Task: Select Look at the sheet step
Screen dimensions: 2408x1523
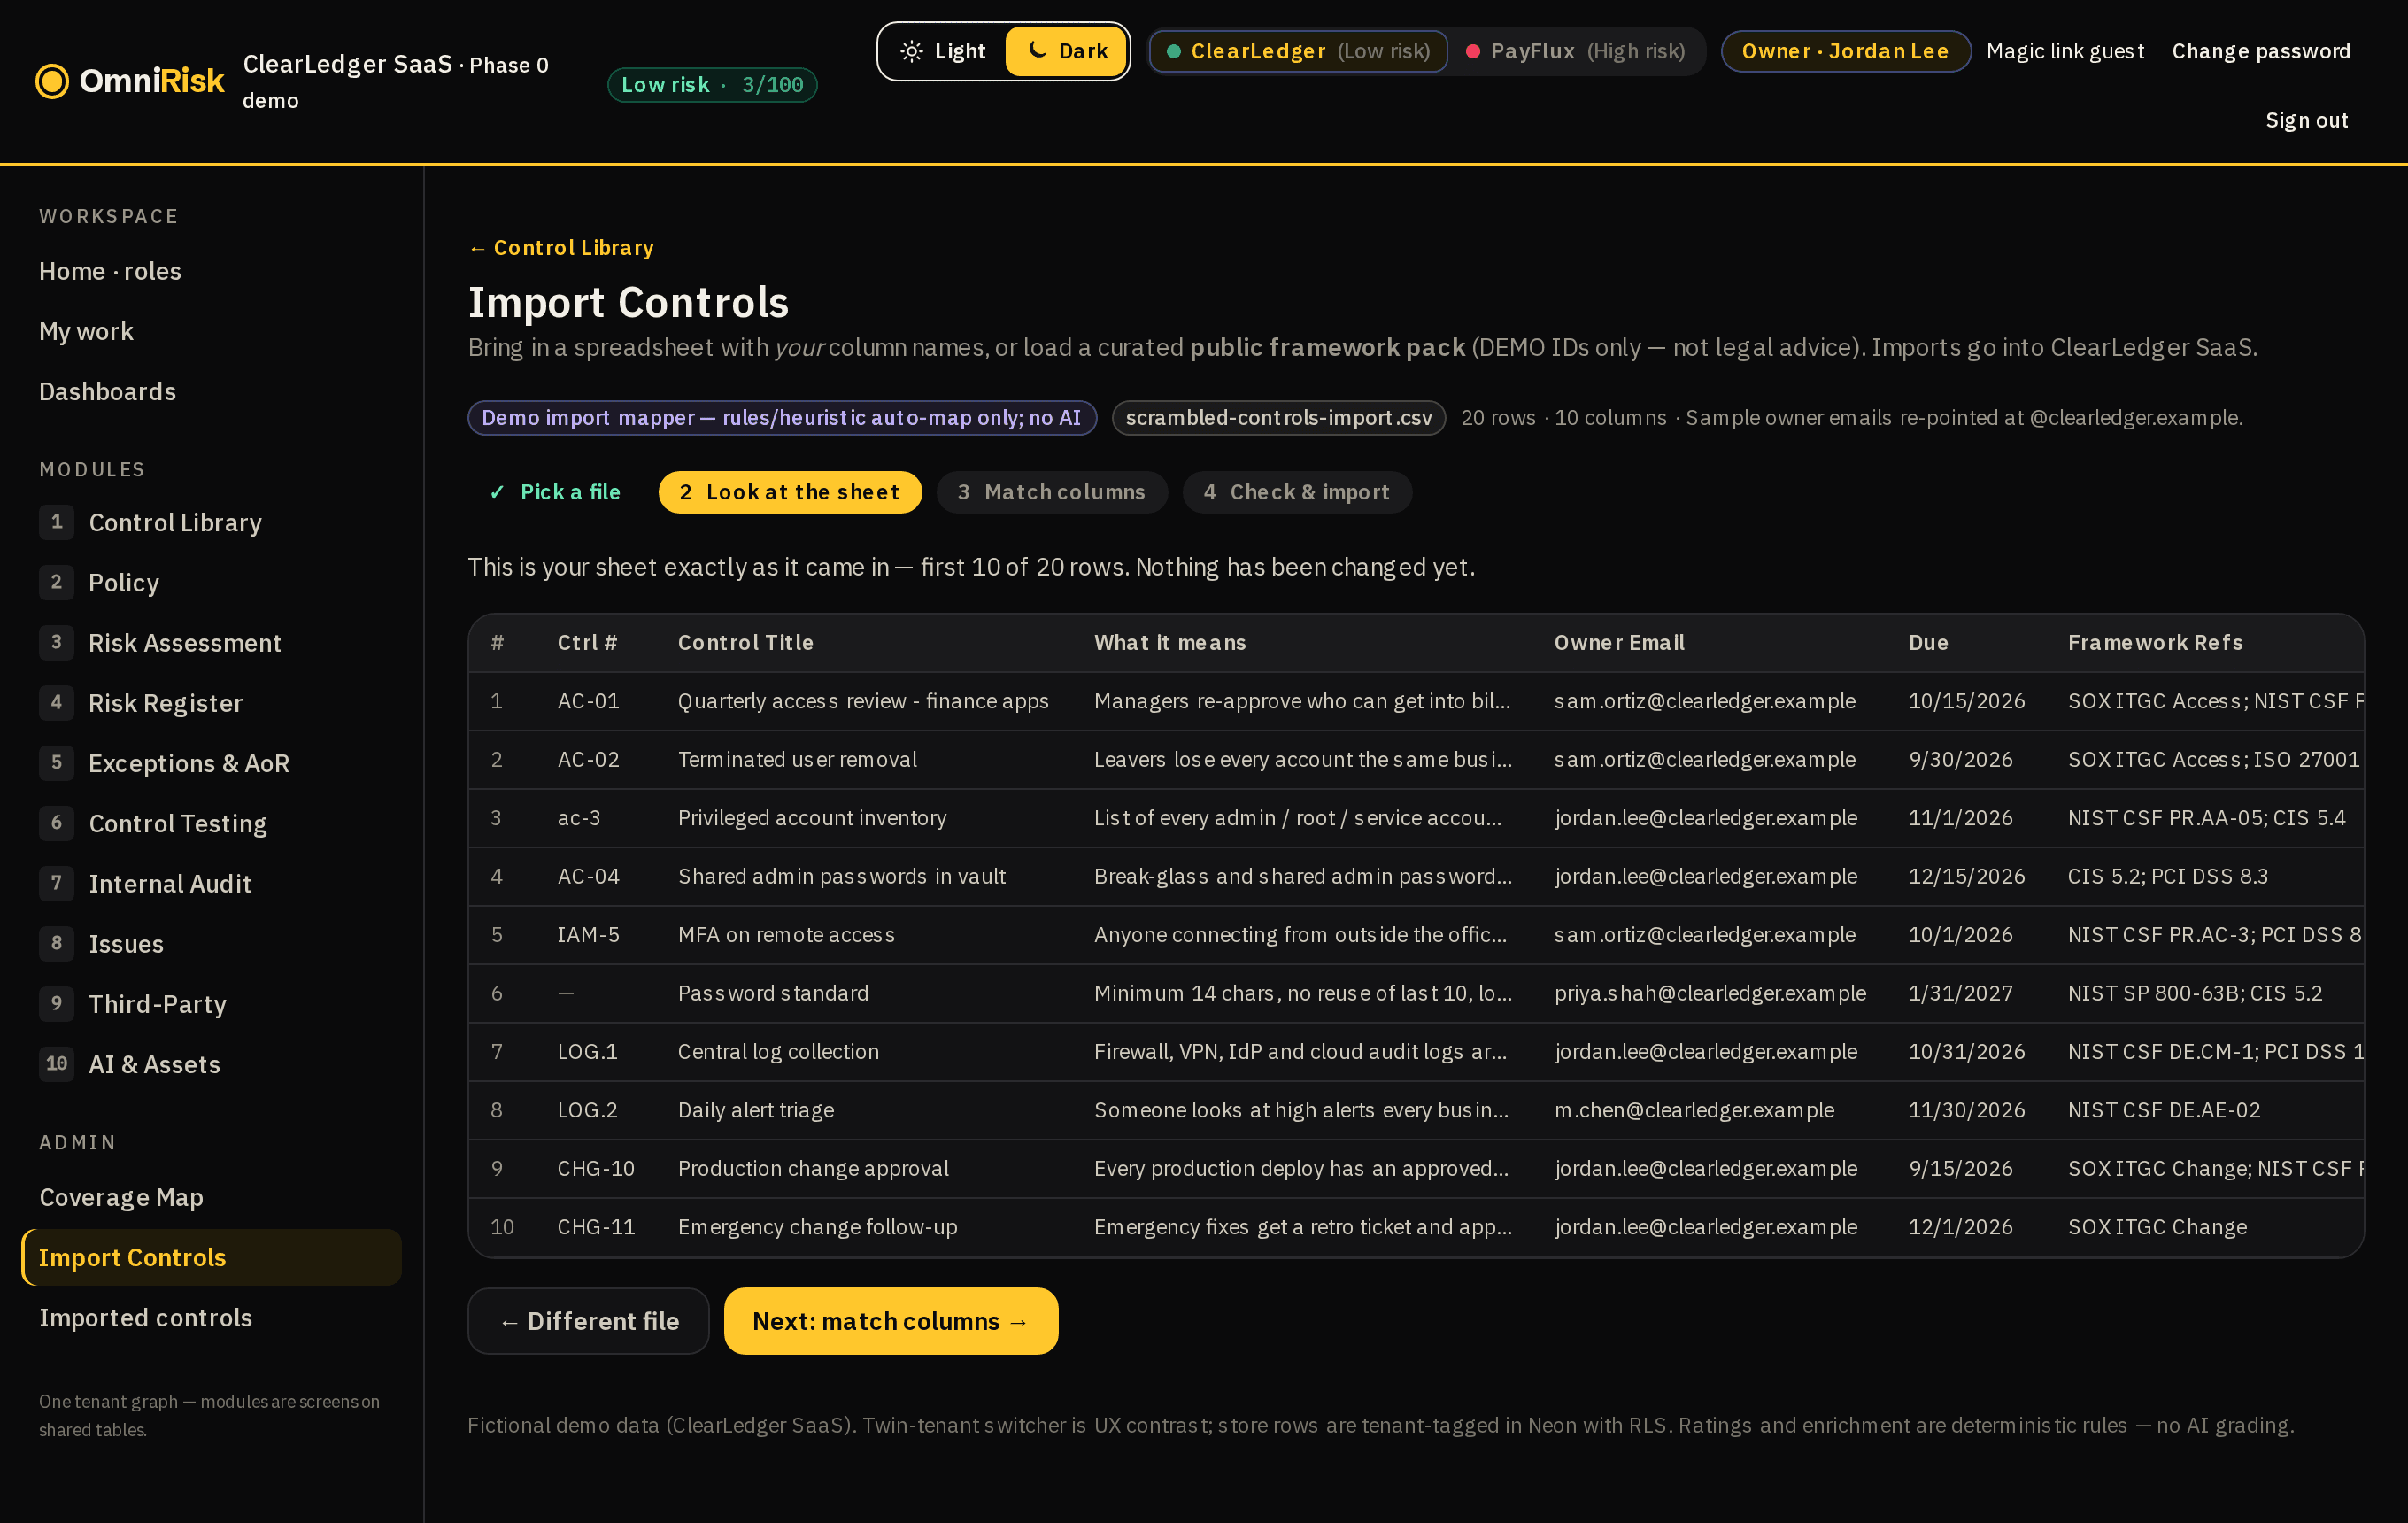Action: click(x=790, y=492)
